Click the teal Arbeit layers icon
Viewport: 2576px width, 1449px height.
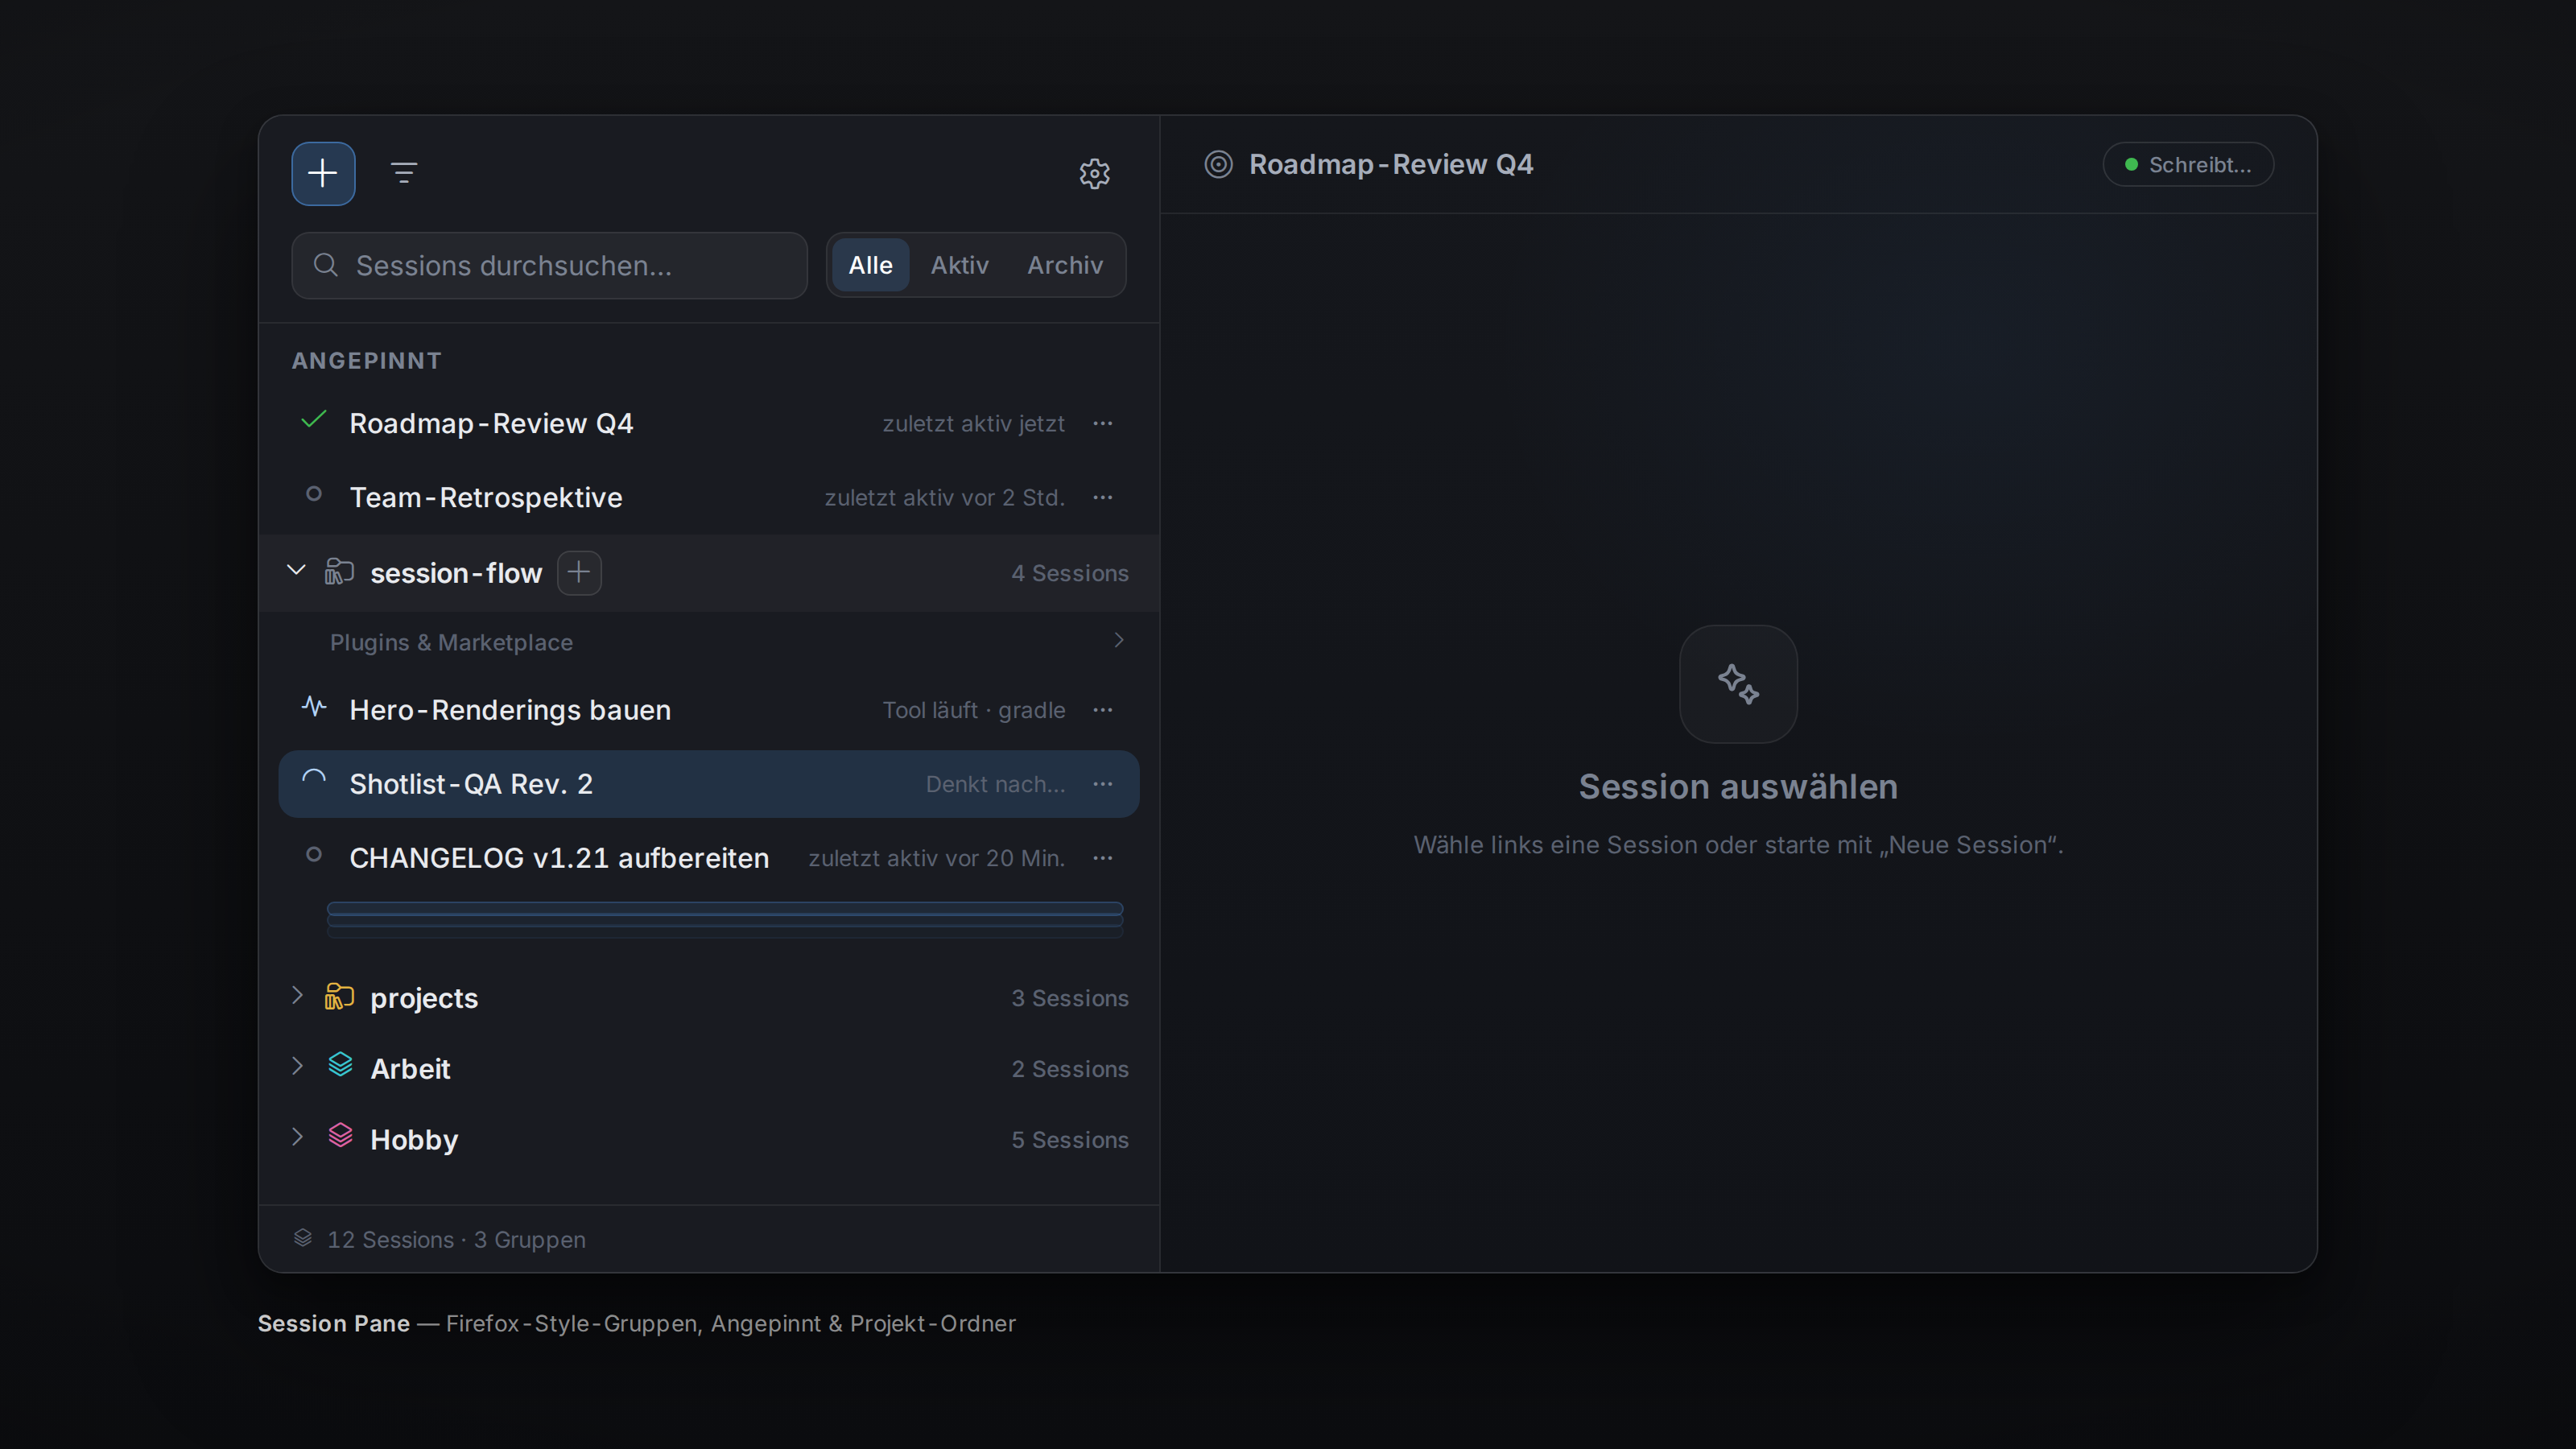pyautogui.click(x=340, y=1065)
